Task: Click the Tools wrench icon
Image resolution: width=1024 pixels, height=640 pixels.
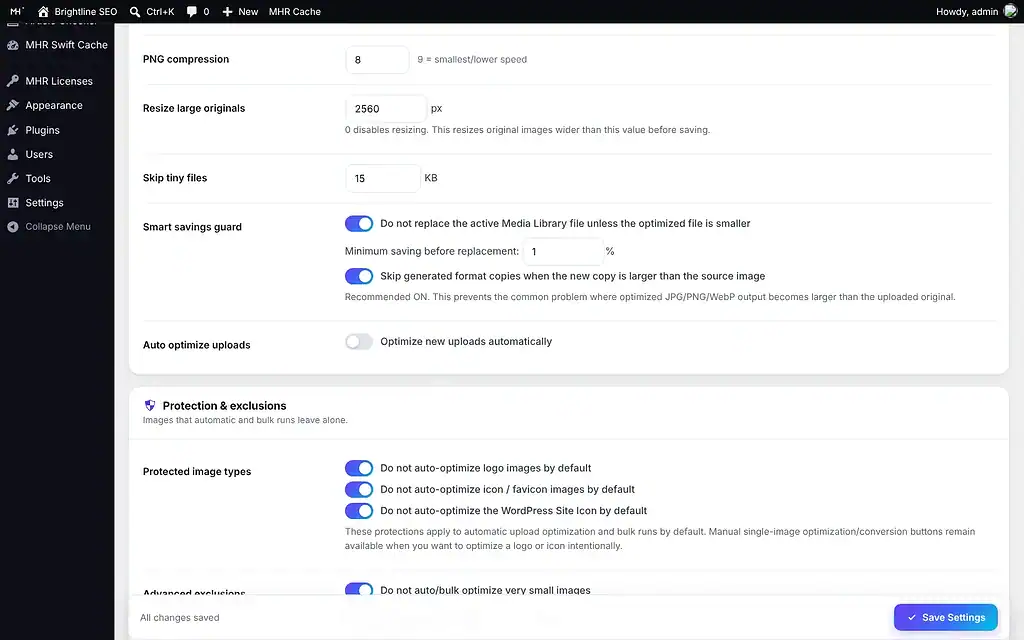Action: tap(12, 178)
